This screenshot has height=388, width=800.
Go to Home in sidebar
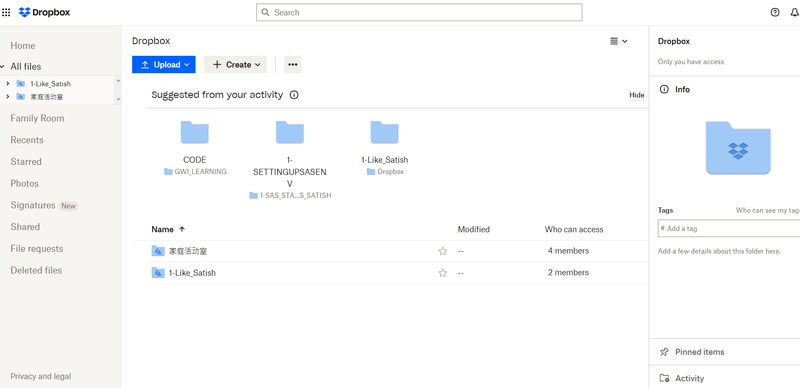[x=23, y=46]
